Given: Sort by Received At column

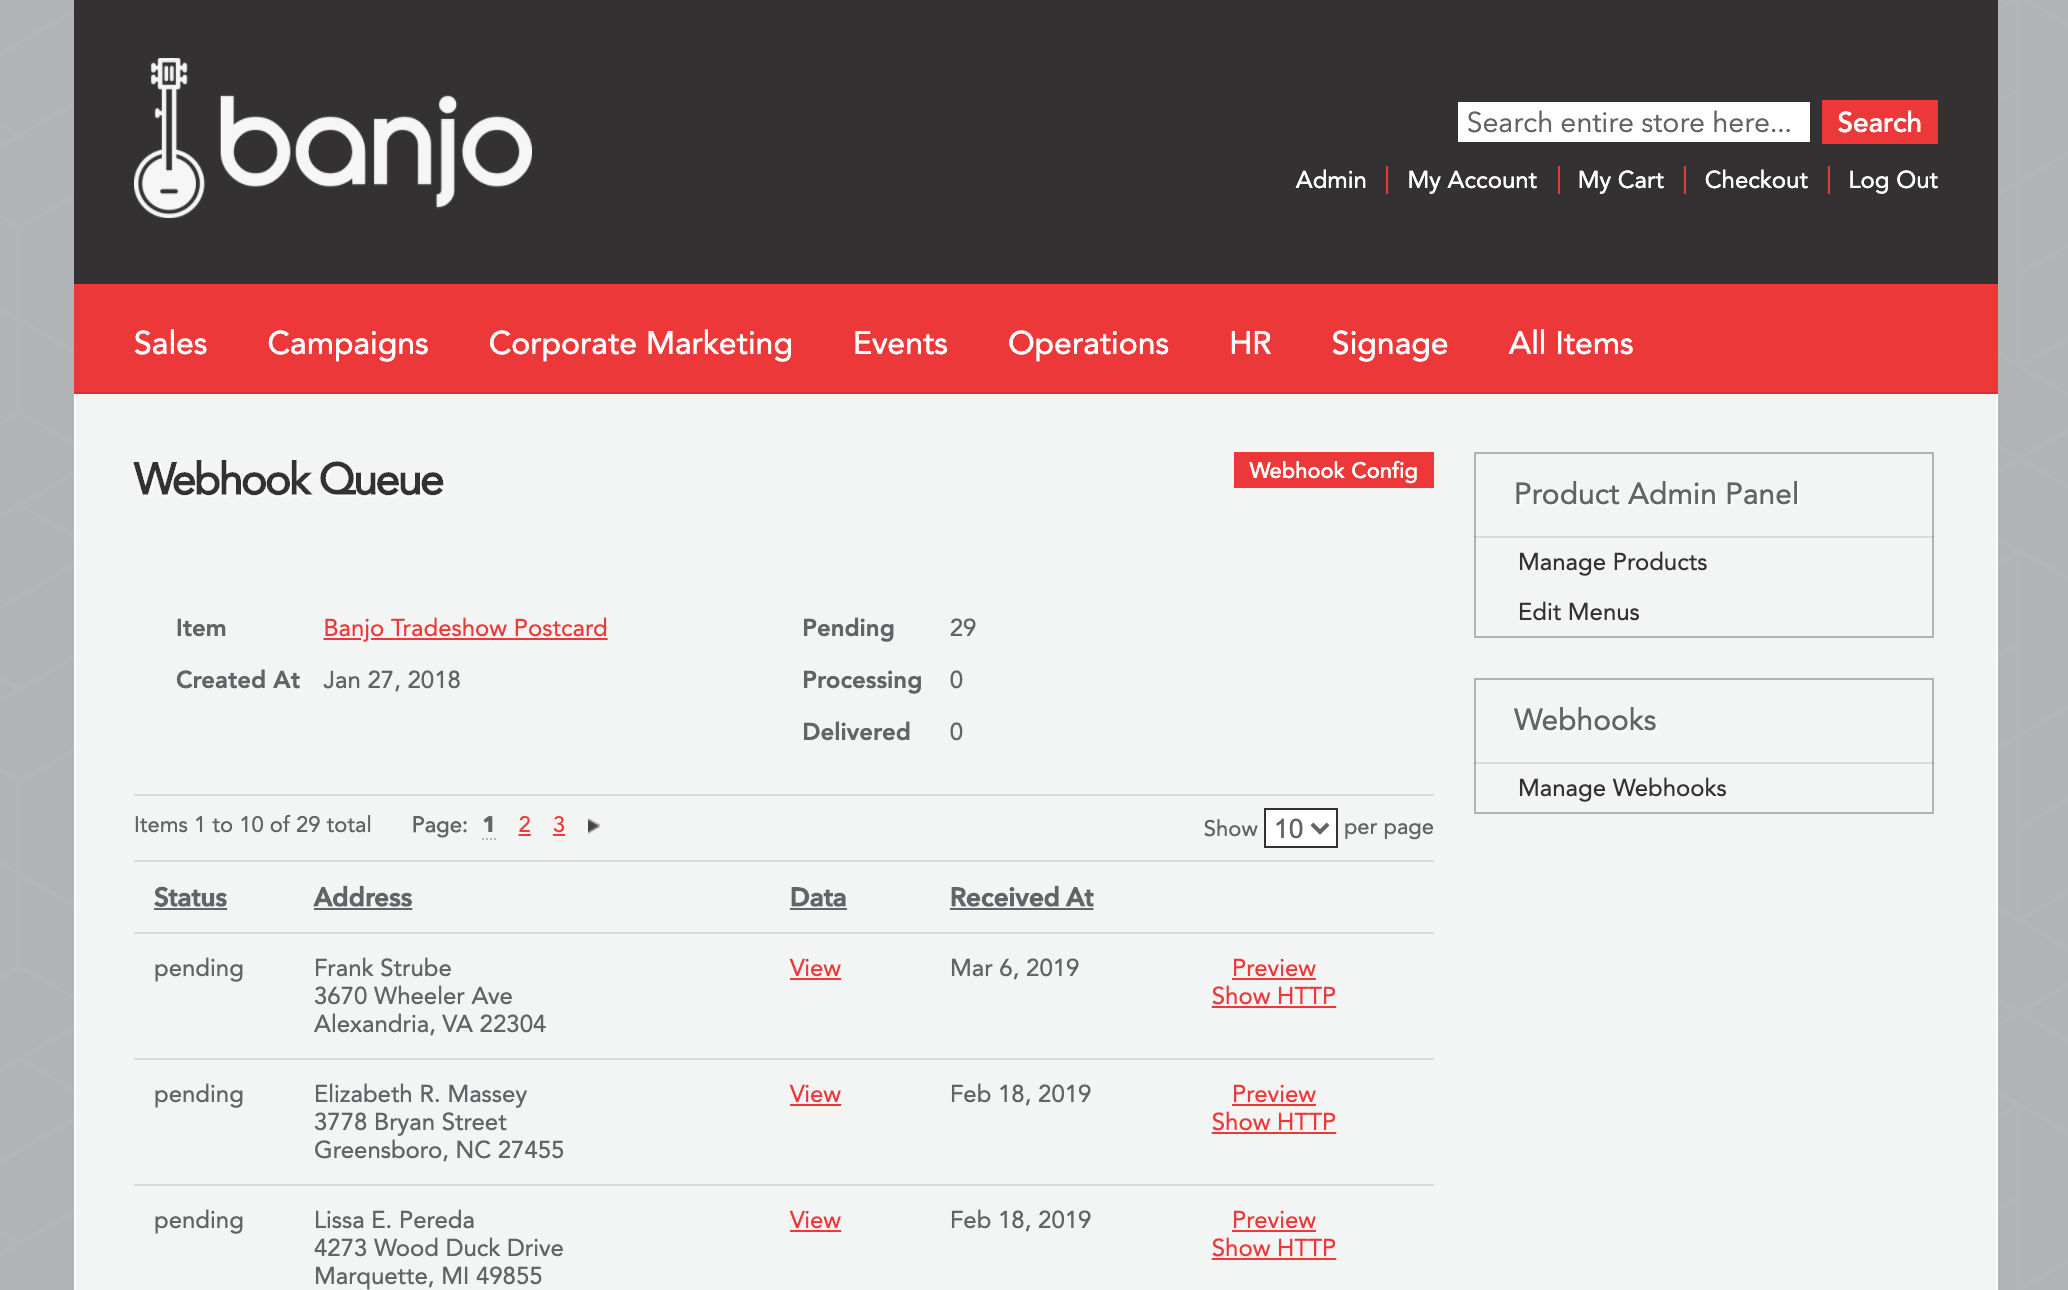Looking at the screenshot, I should (1021, 897).
